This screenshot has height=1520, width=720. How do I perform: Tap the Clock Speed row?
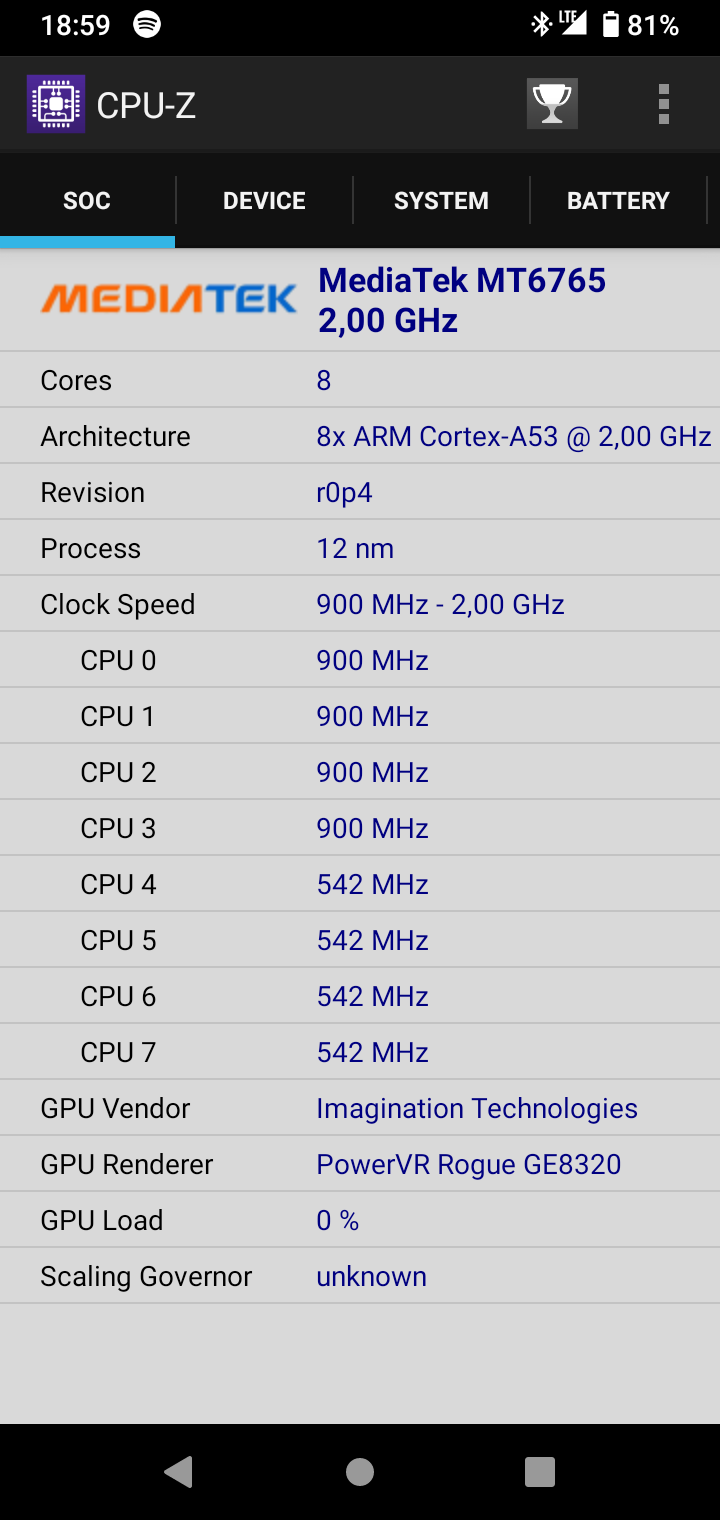pos(360,604)
